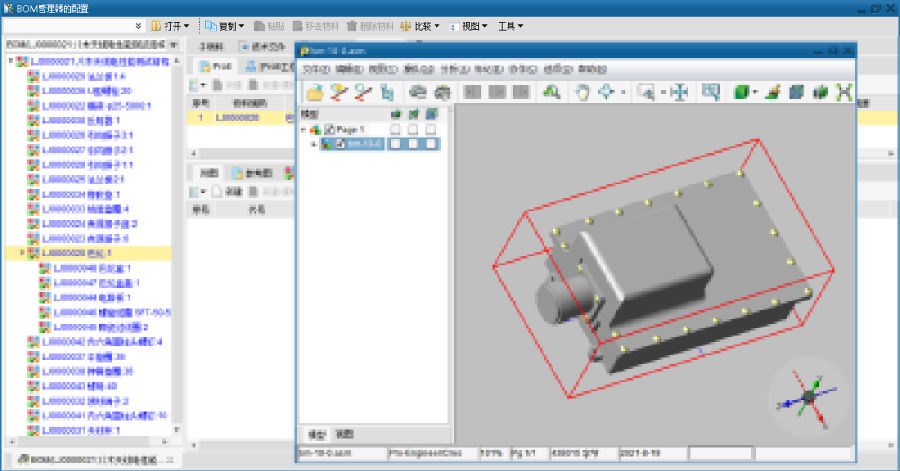Select the pan hand tool
Screen dimensions: 900x471
coord(581,92)
